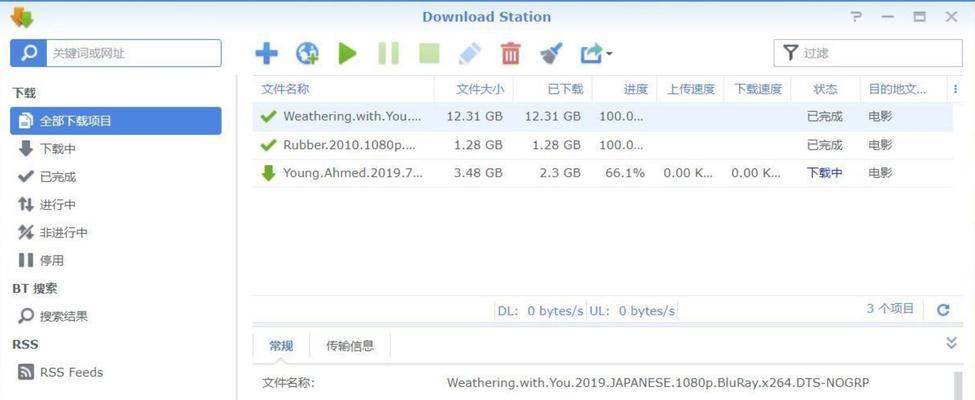
Task: Click the stop square toolbar button
Action: 429,53
